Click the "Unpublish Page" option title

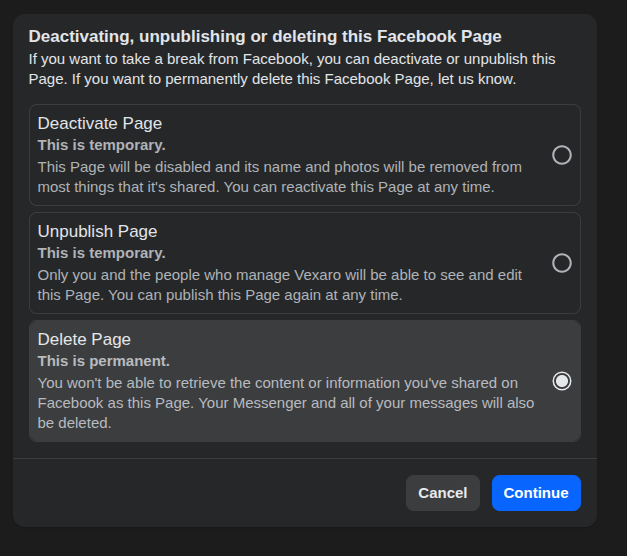(x=97, y=232)
